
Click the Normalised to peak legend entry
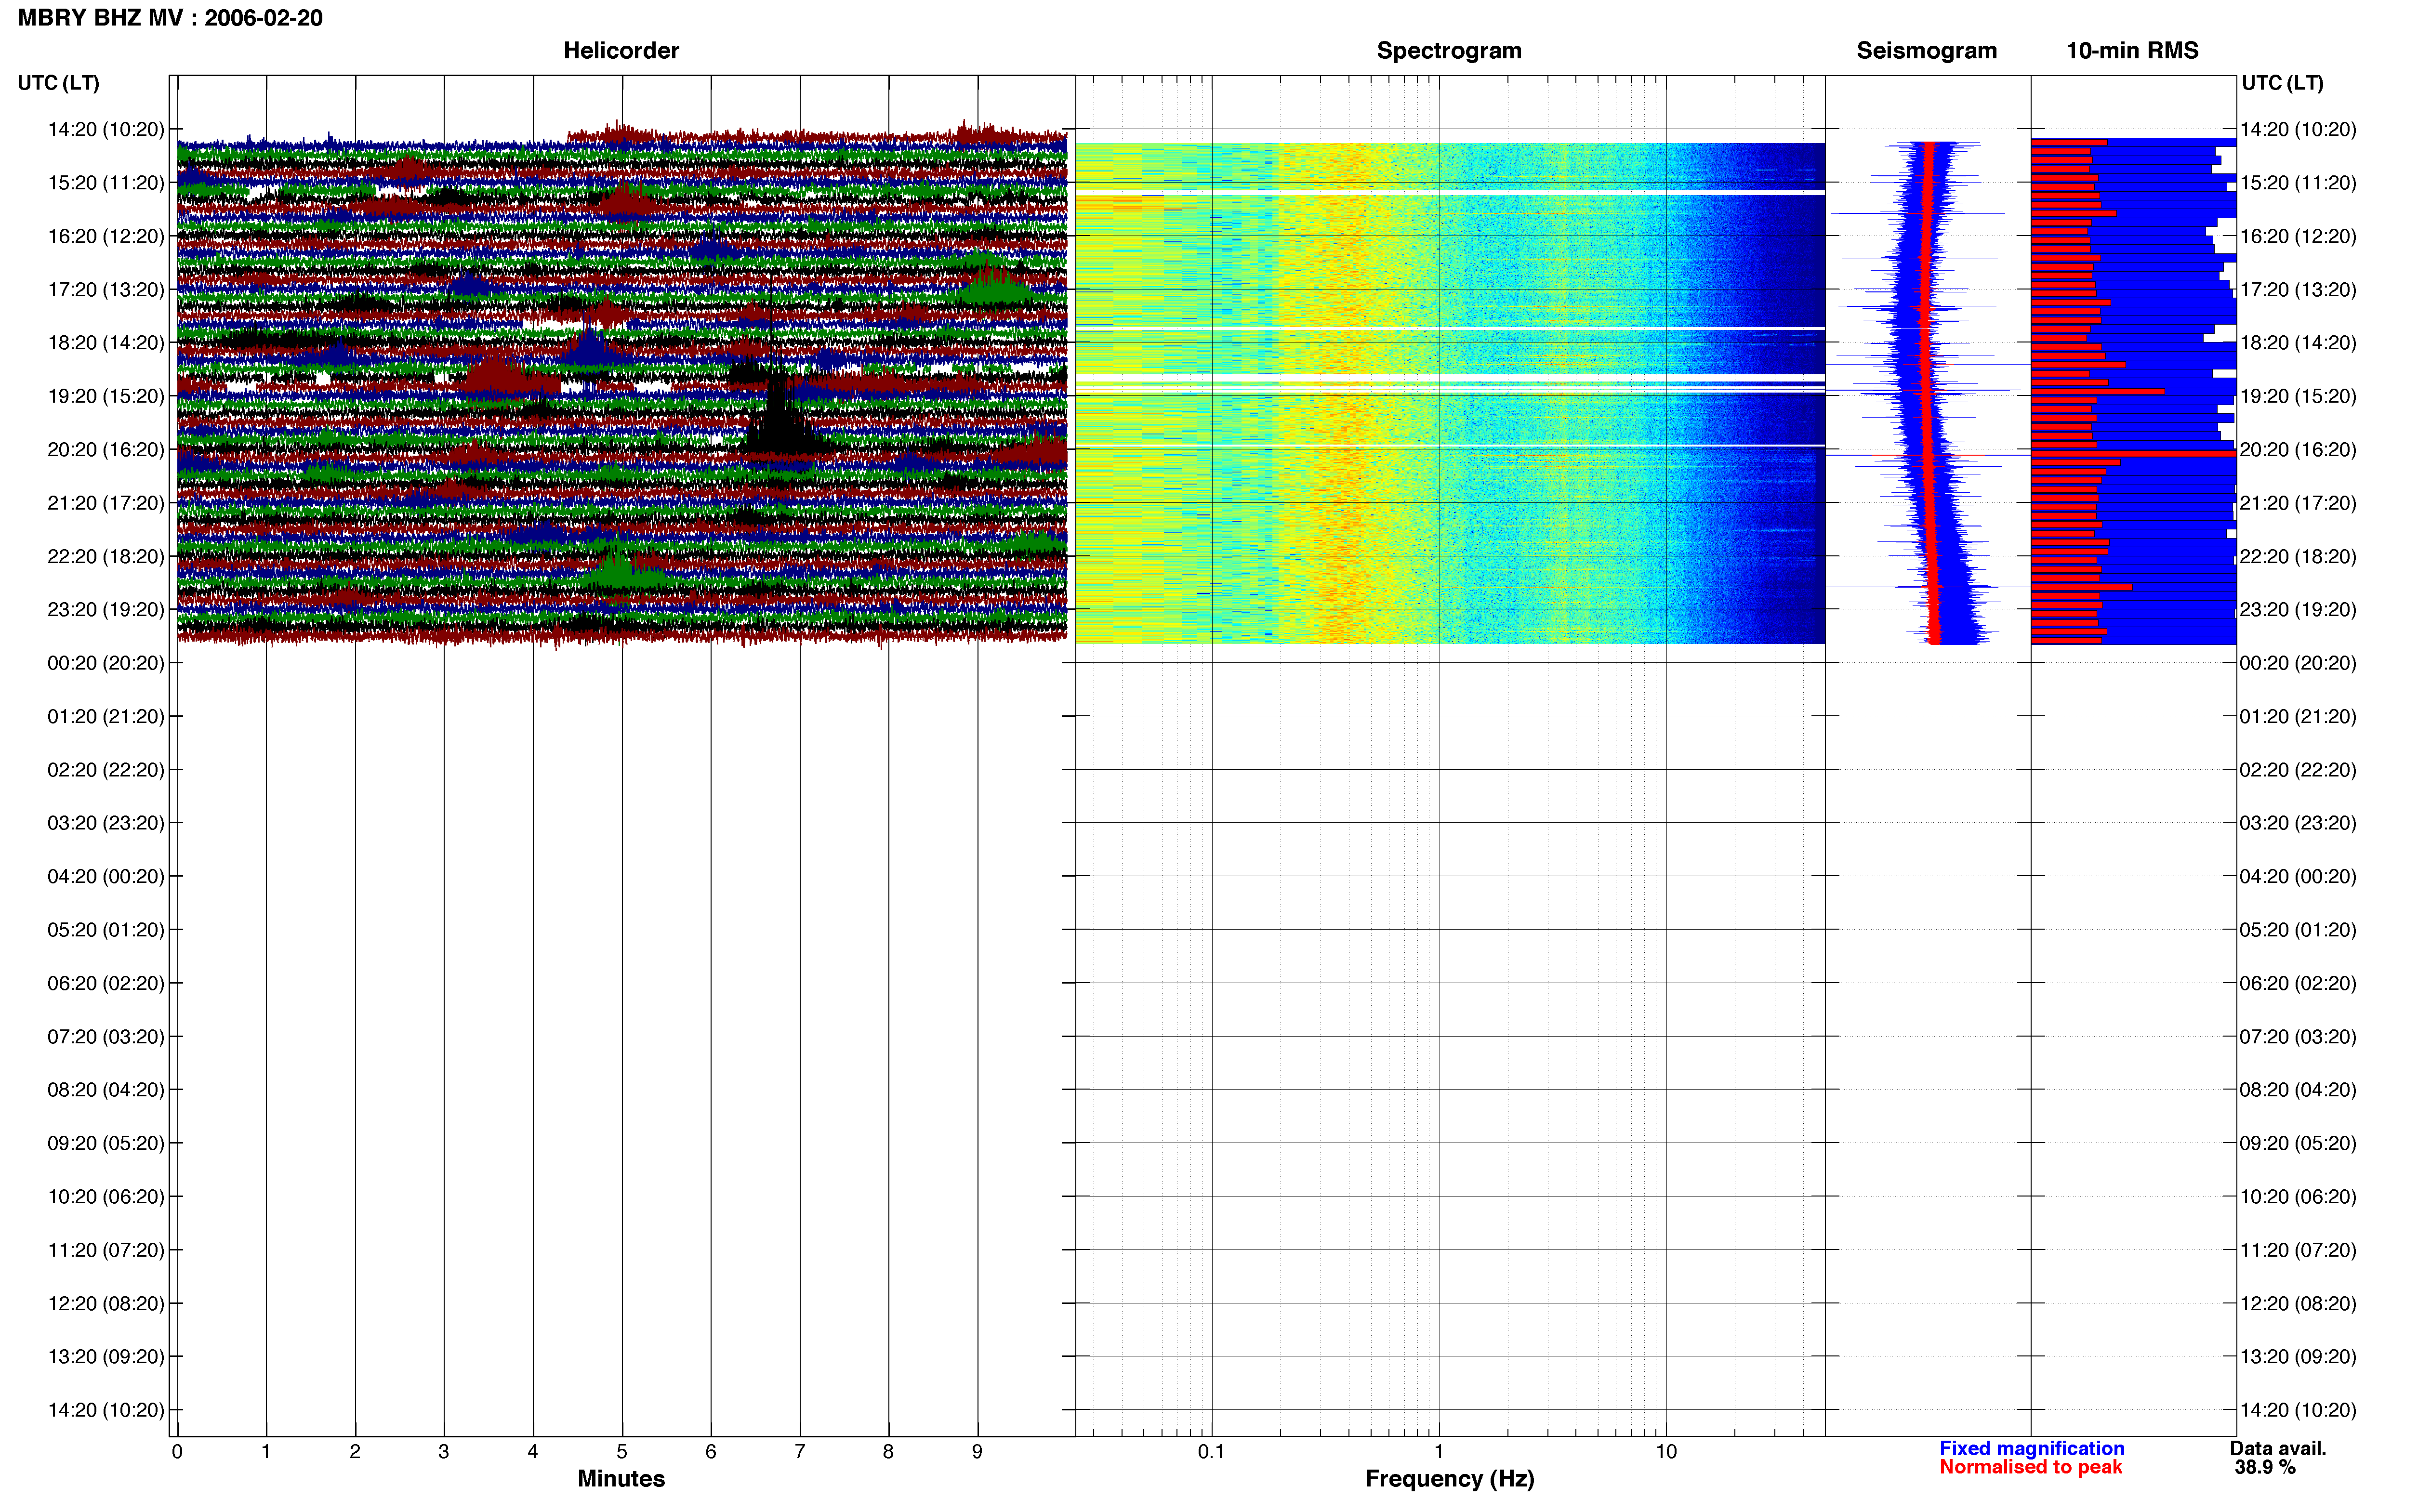2030,1467
